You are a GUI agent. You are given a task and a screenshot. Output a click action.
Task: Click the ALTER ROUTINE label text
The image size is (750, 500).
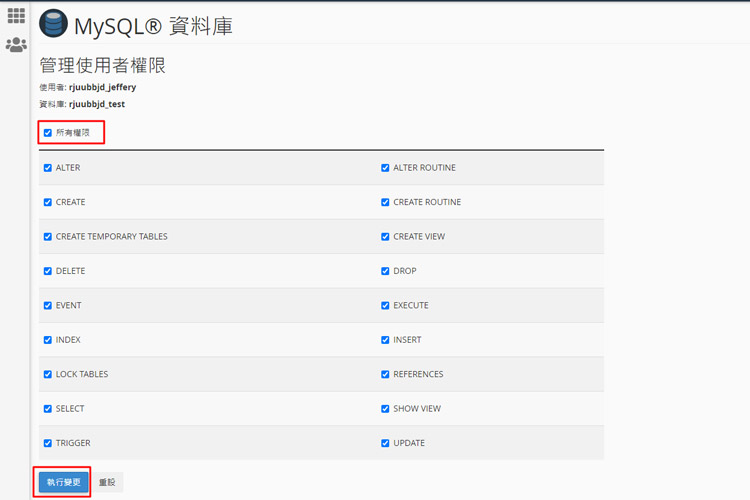pyautogui.click(x=424, y=167)
